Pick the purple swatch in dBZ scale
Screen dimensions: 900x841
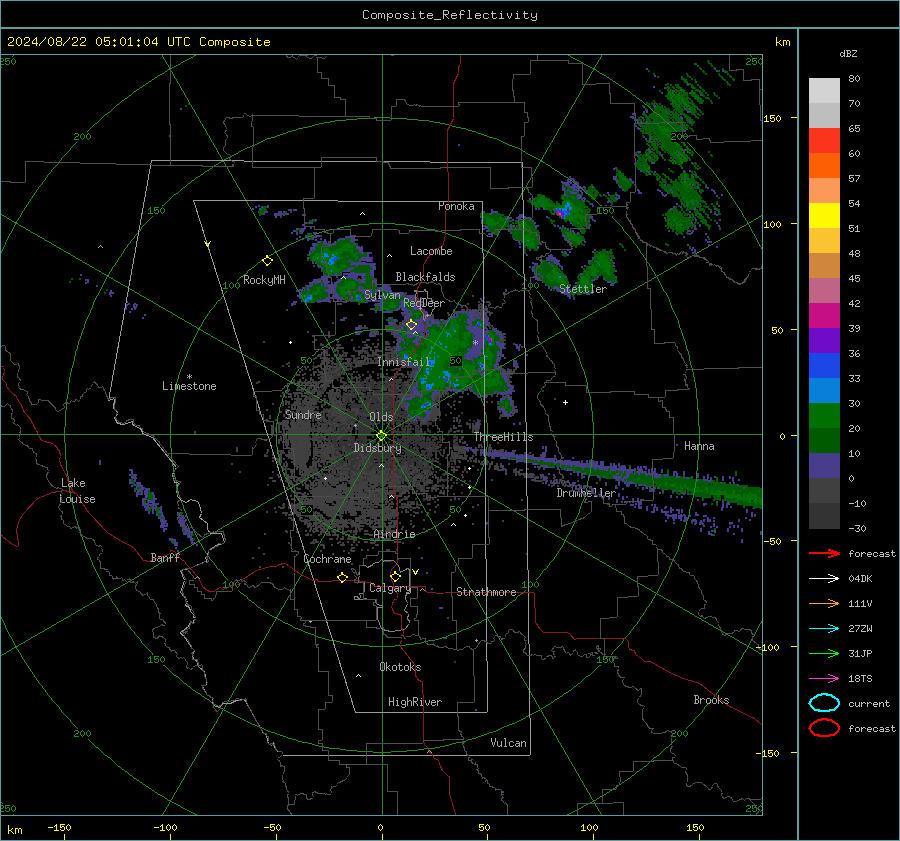[824, 341]
